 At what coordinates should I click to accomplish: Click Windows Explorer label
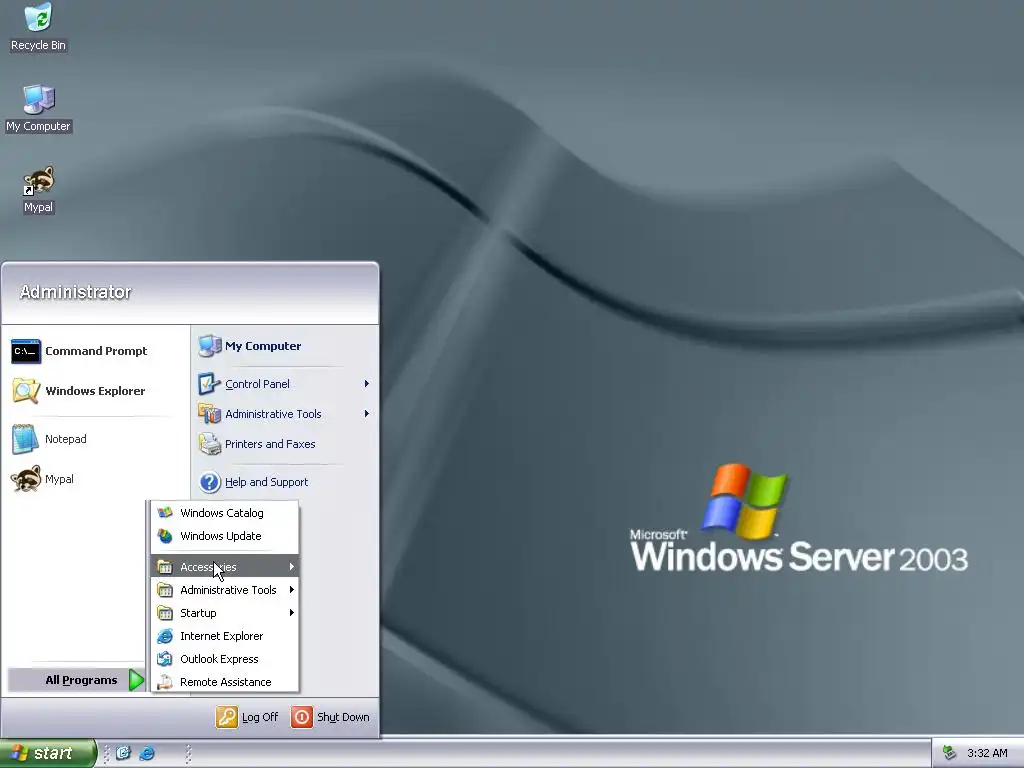click(x=95, y=391)
